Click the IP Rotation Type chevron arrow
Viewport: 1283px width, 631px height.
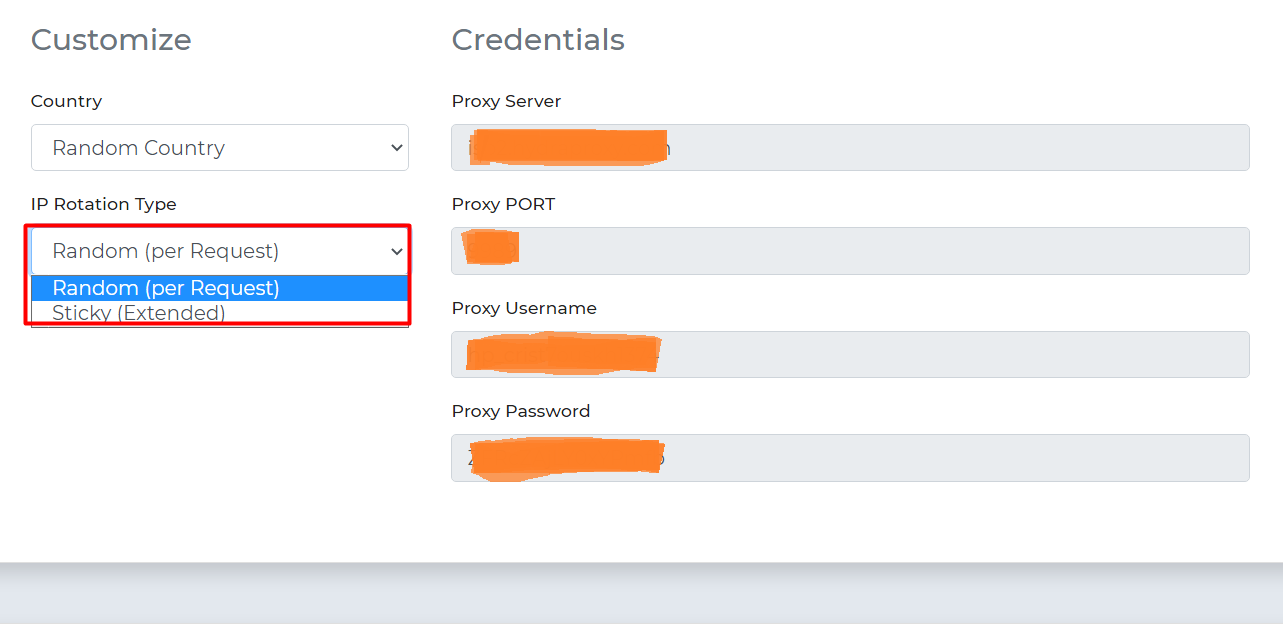click(396, 252)
